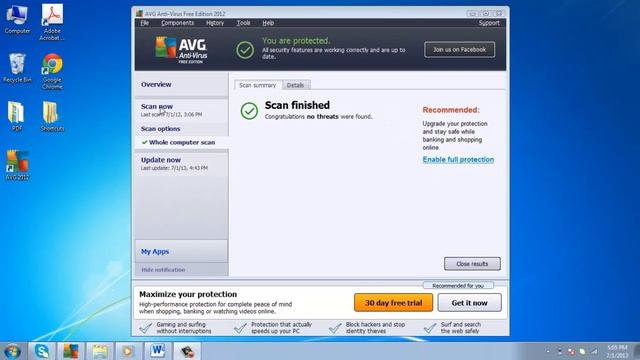
Task: Click checkmark beside Gaming and surfing
Action: coord(146,328)
